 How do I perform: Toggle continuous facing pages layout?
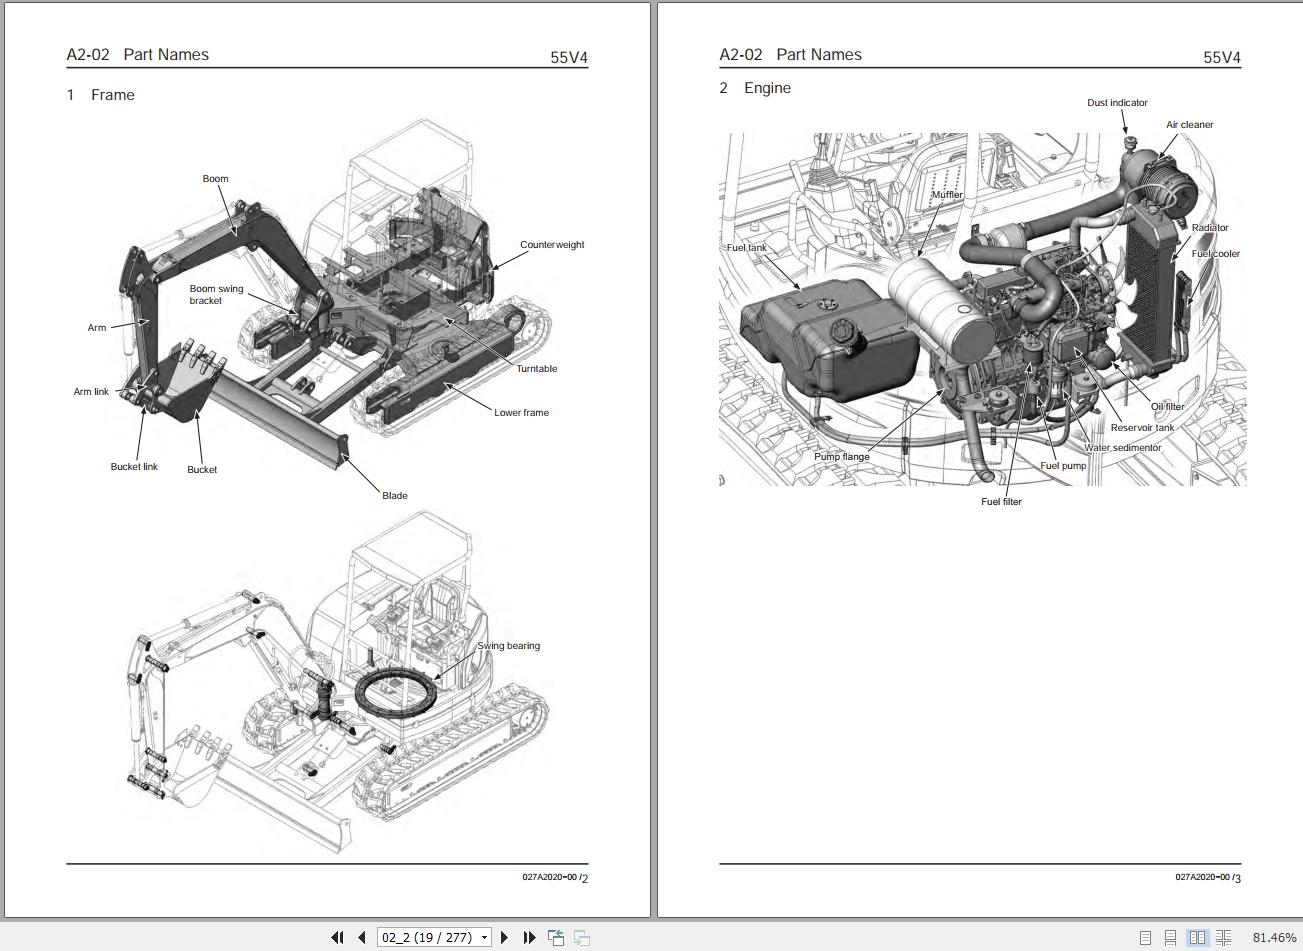[1224, 937]
